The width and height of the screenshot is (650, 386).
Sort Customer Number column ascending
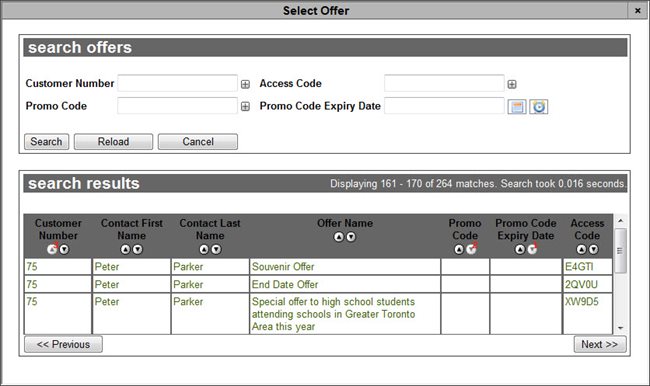(52, 249)
